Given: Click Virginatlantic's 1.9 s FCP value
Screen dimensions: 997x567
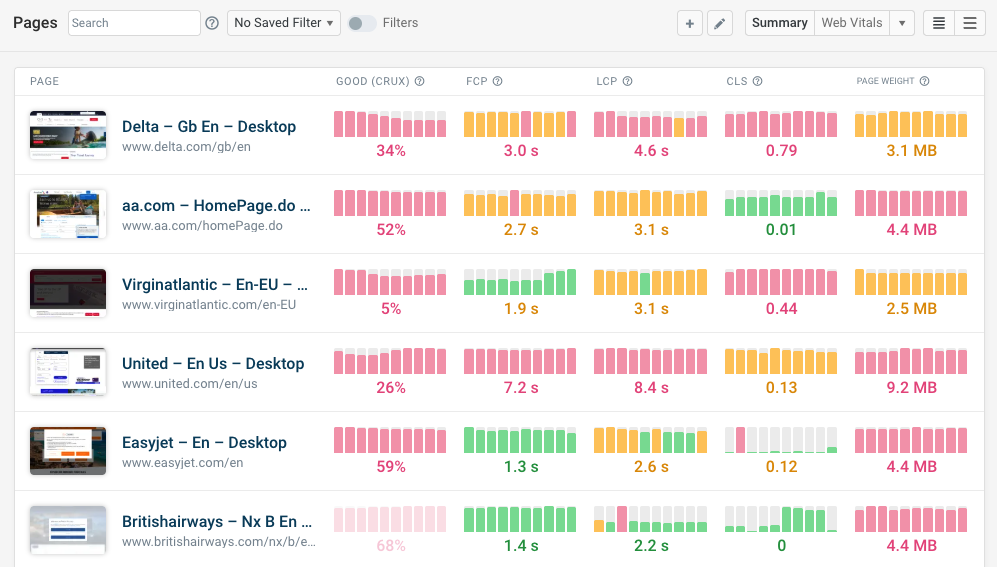Looking at the screenshot, I should point(521,308).
